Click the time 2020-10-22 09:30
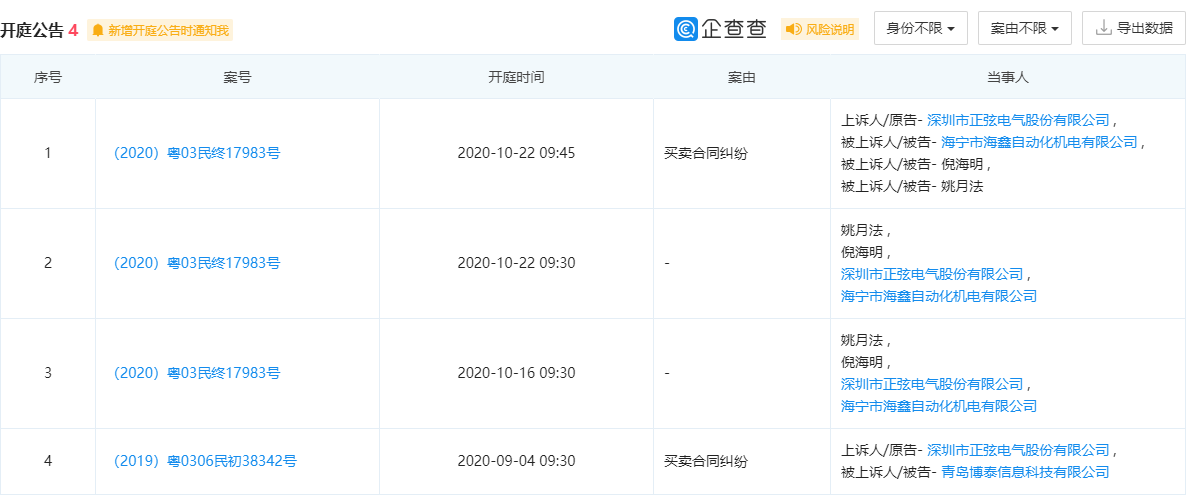The image size is (1186, 501). tap(517, 263)
